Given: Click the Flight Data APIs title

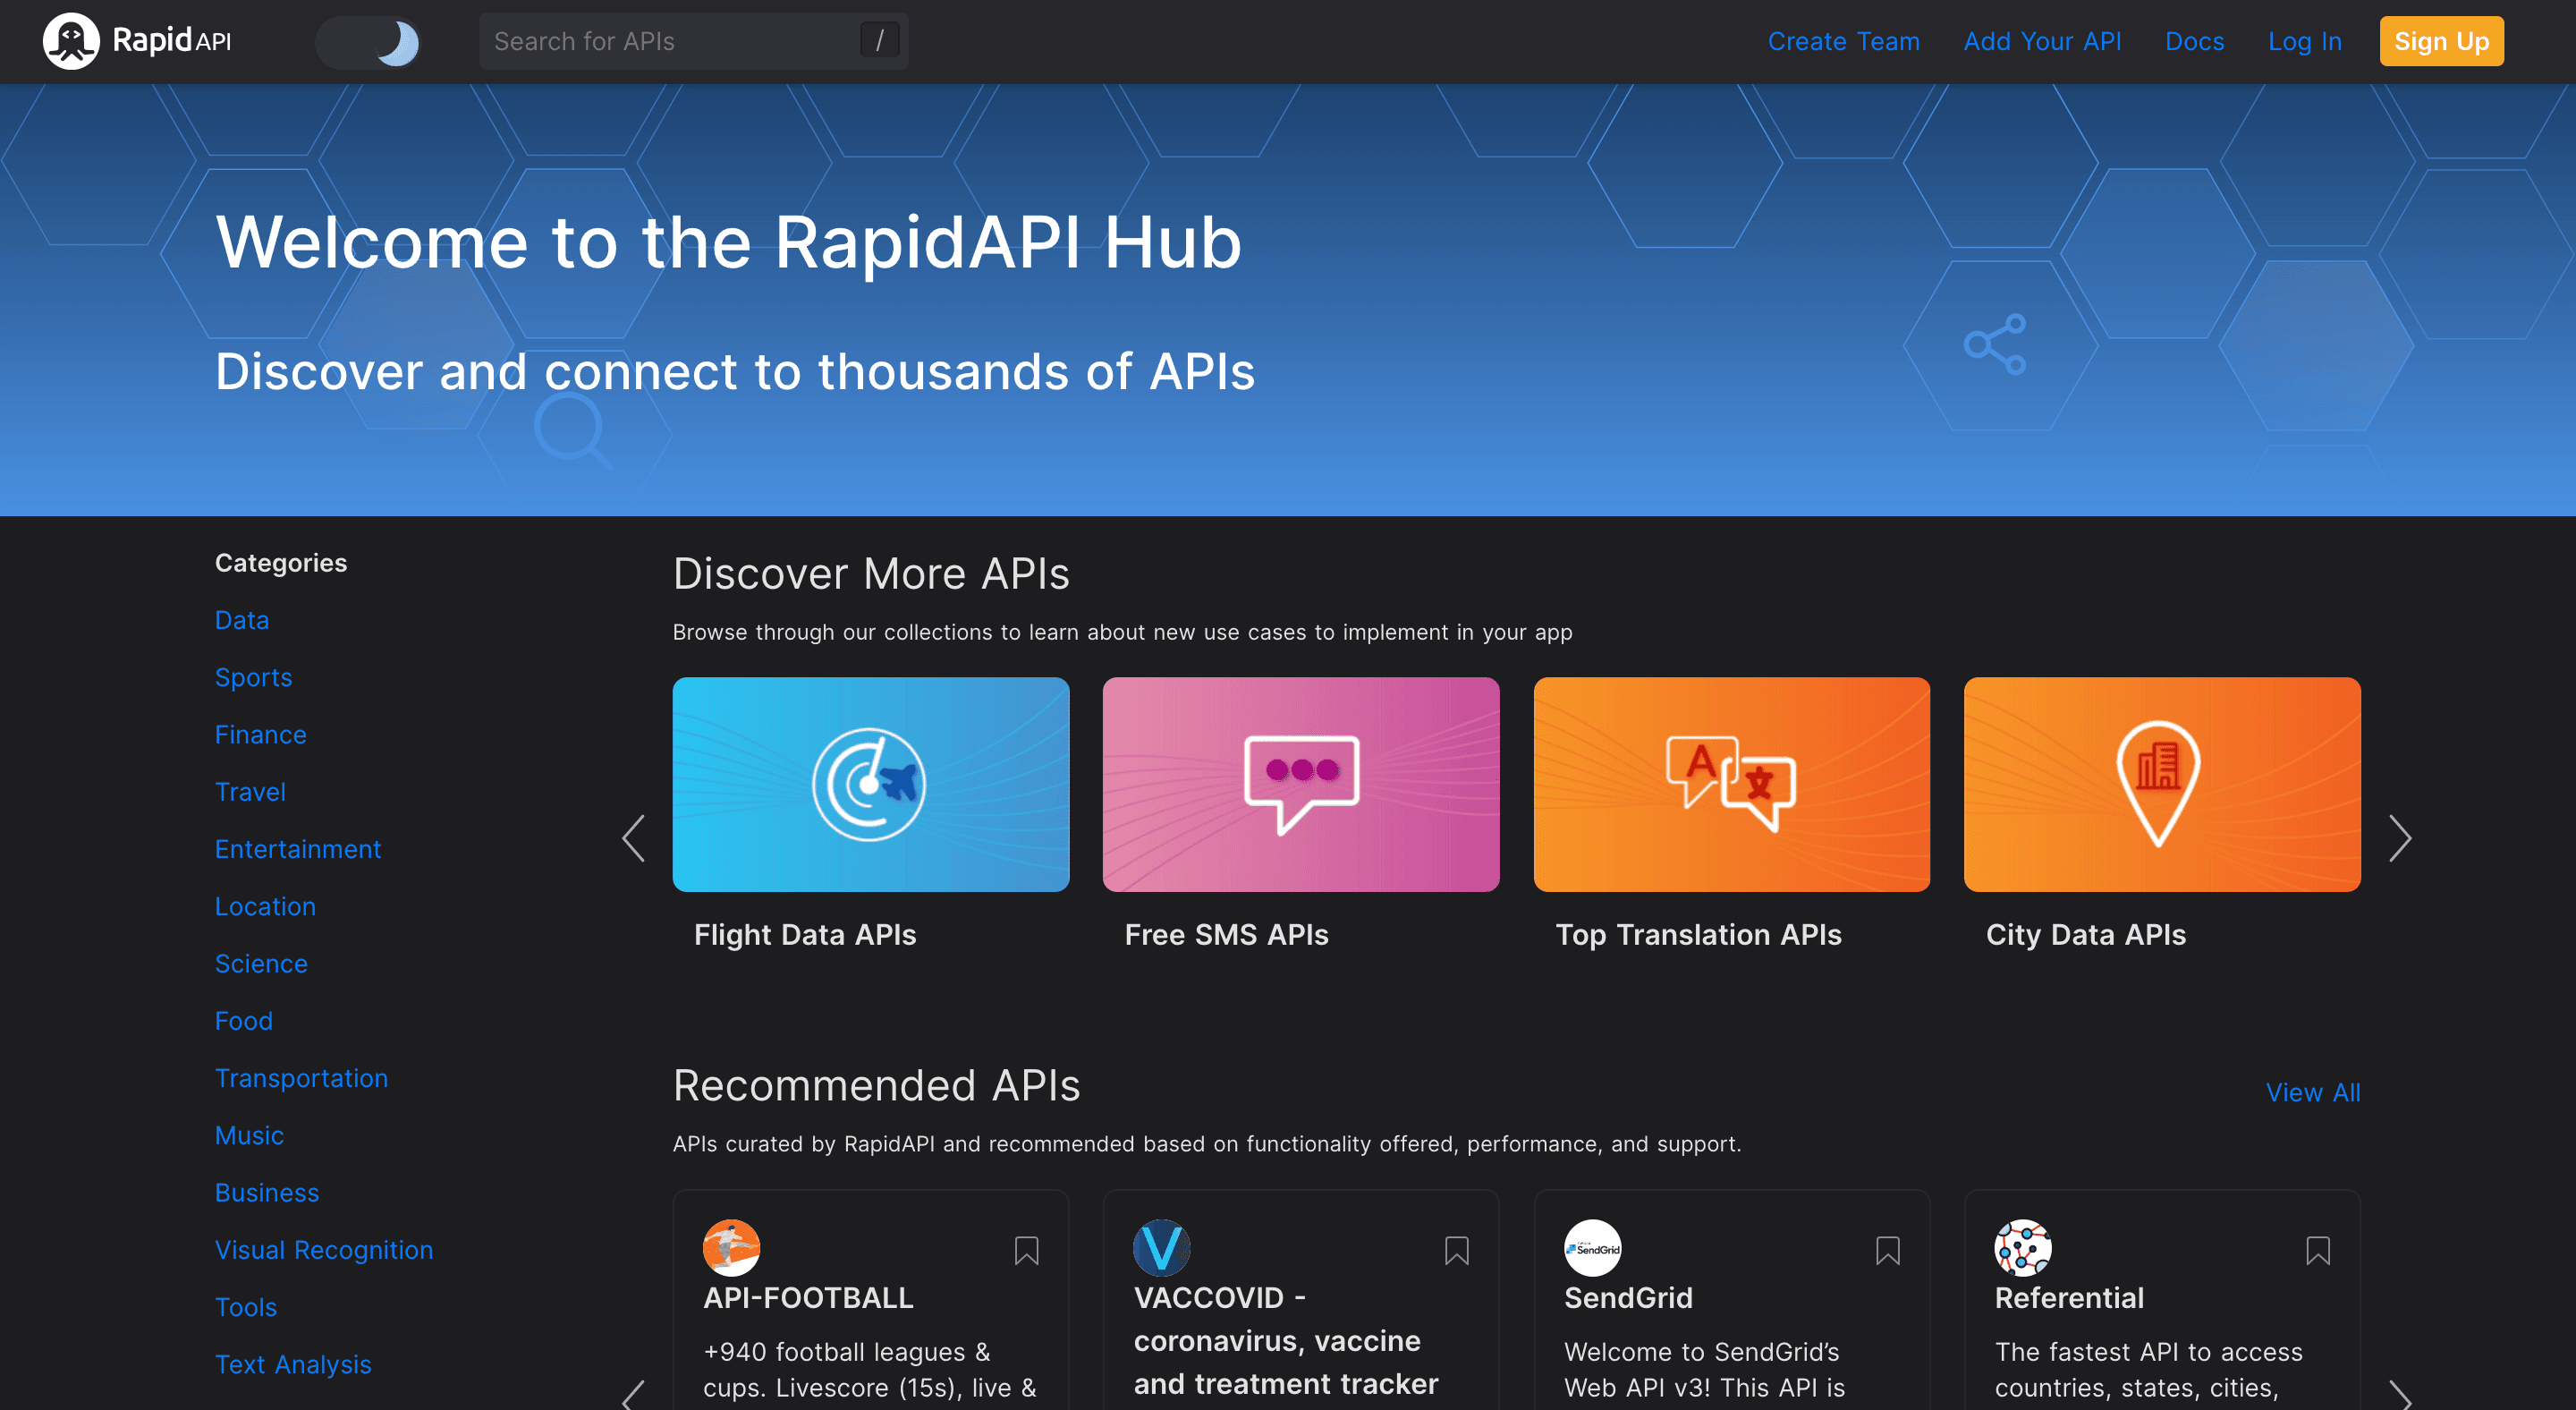Looking at the screenshot, I should tap(805, 935).
